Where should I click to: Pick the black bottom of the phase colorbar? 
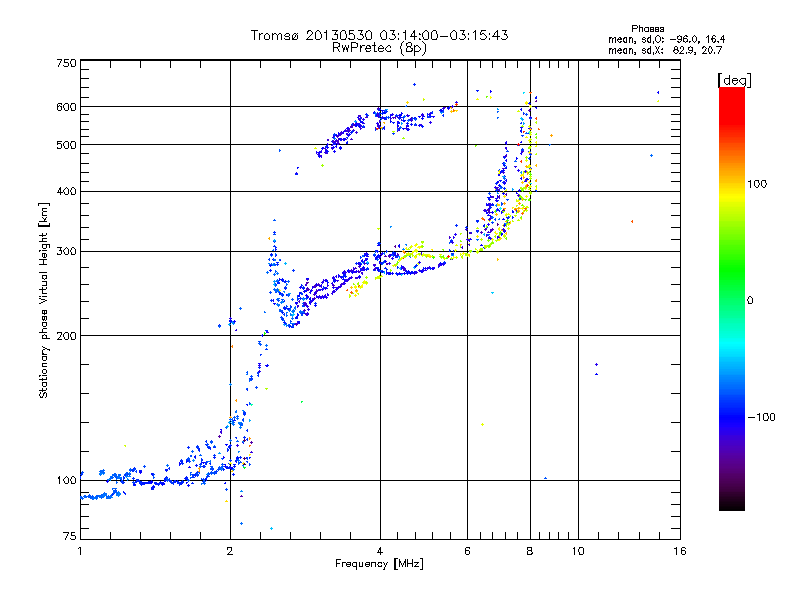[732, 503]
